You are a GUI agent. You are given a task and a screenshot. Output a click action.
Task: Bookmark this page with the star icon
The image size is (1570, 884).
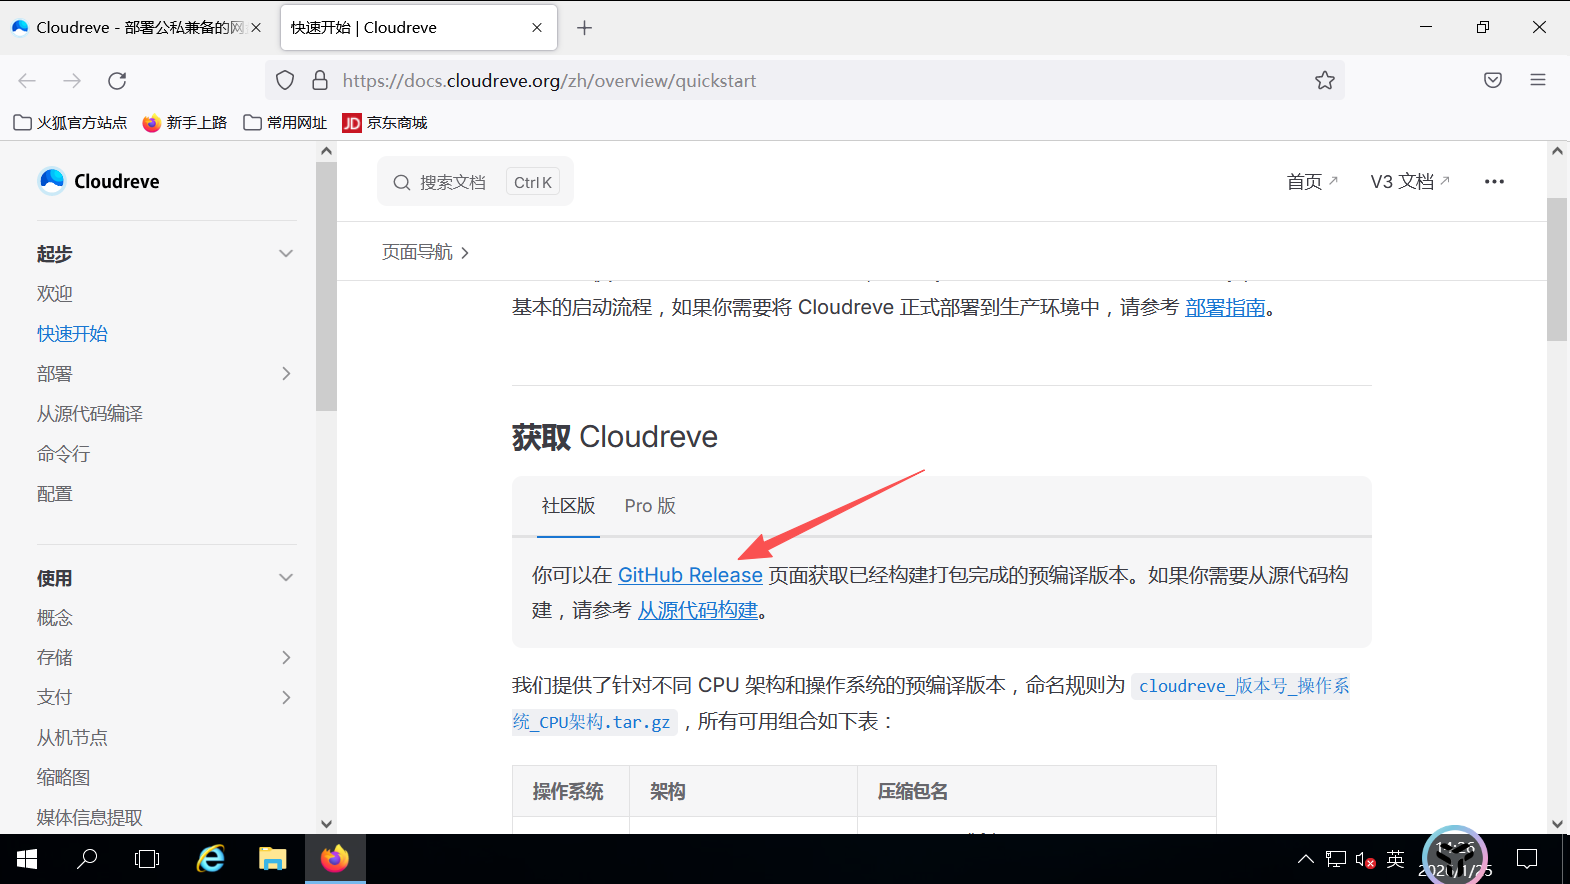(1325, 81)
